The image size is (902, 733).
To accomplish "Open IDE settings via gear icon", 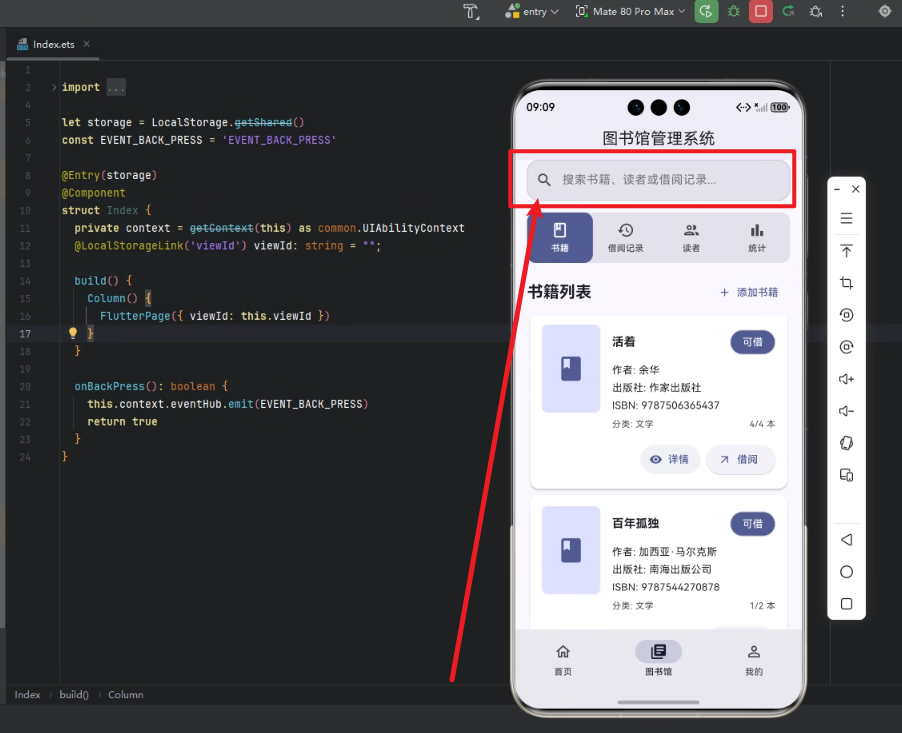I will tap(884, 11).
